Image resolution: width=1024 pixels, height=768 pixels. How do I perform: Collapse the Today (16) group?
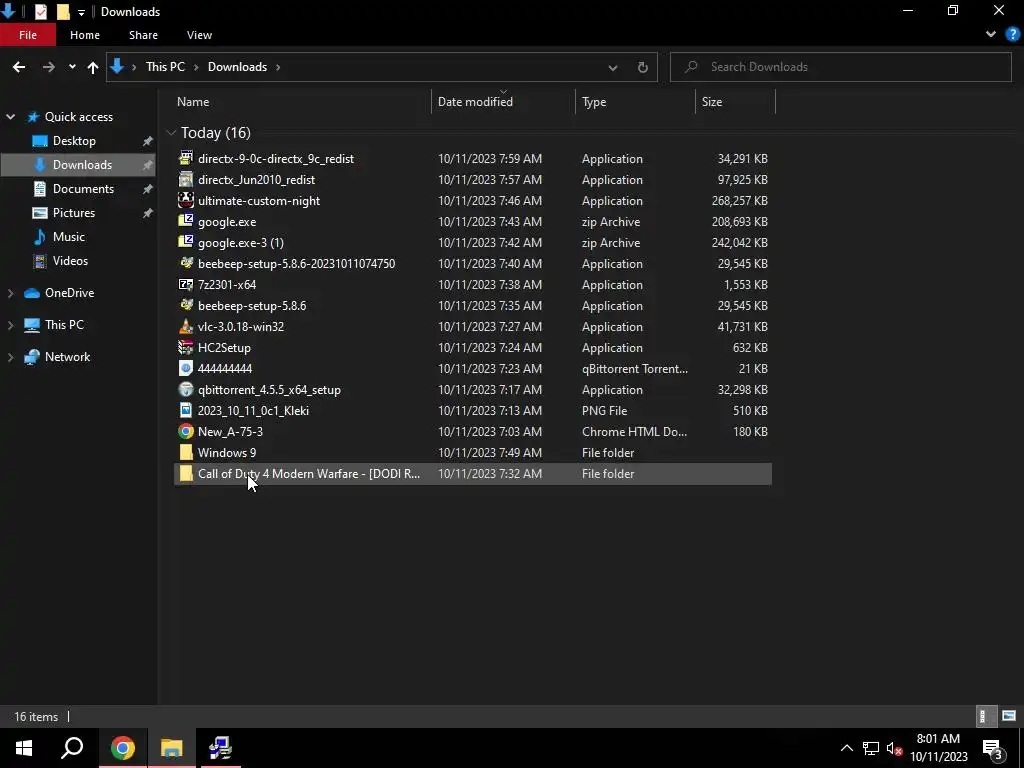click(171, 133)
